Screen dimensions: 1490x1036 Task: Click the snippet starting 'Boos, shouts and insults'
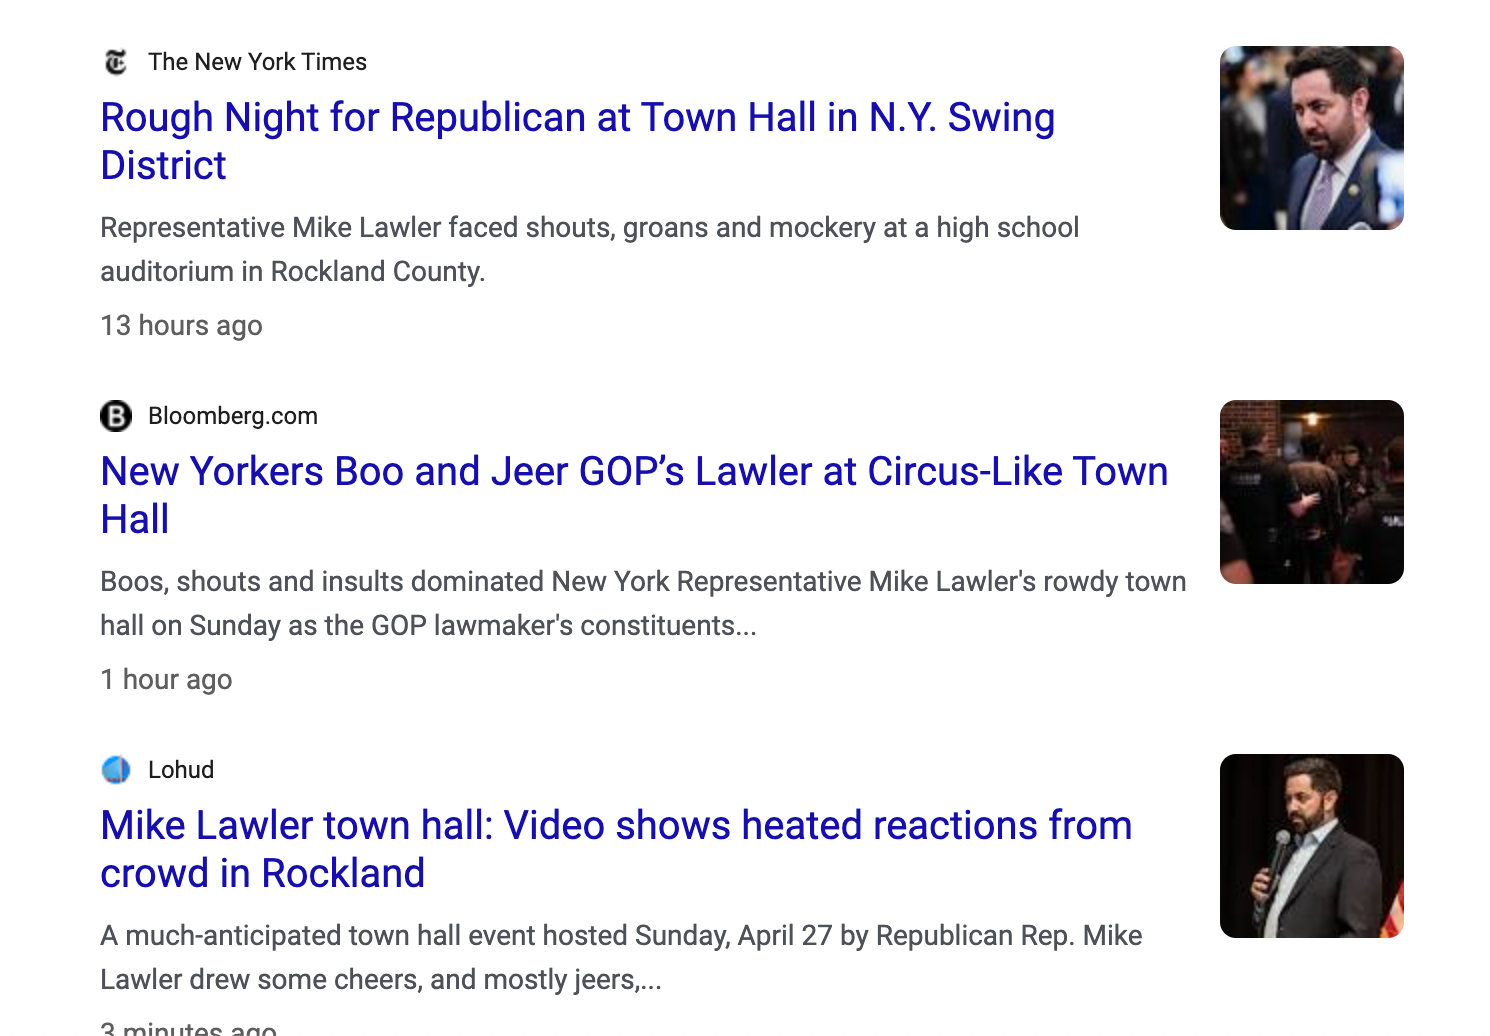click(642, 604)
